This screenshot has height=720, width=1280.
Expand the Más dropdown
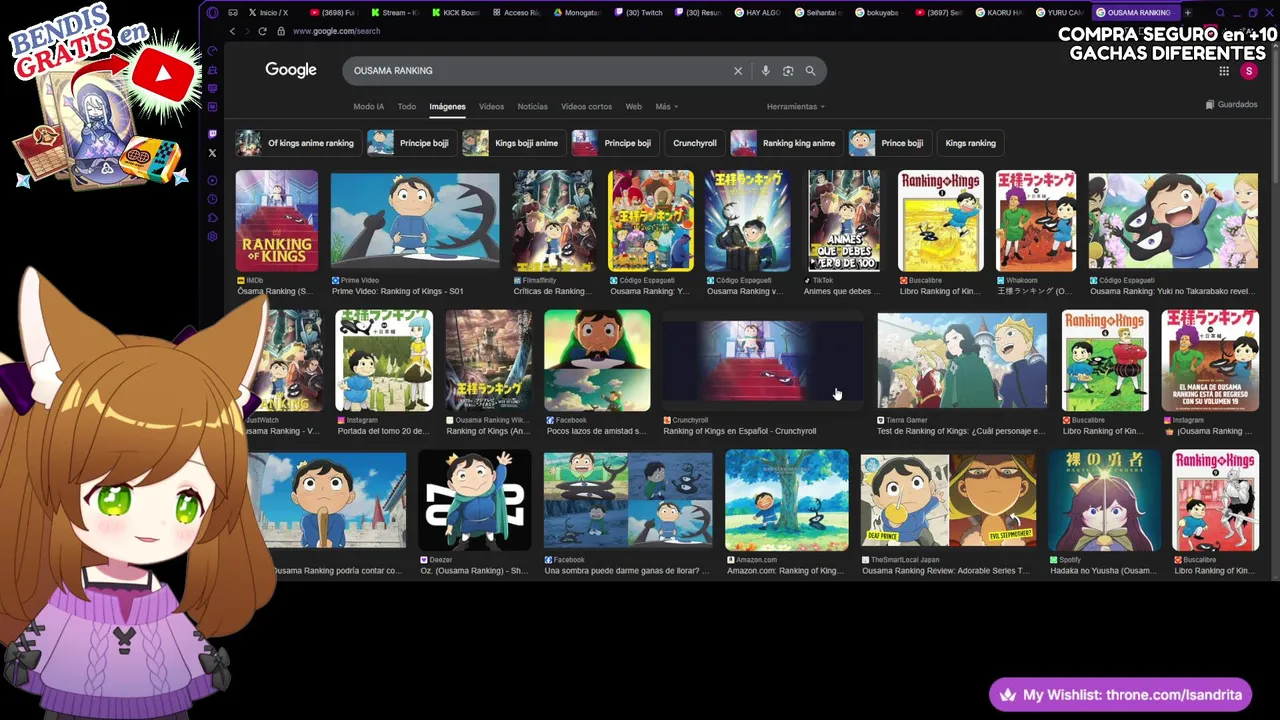click(x=666, y=107)
